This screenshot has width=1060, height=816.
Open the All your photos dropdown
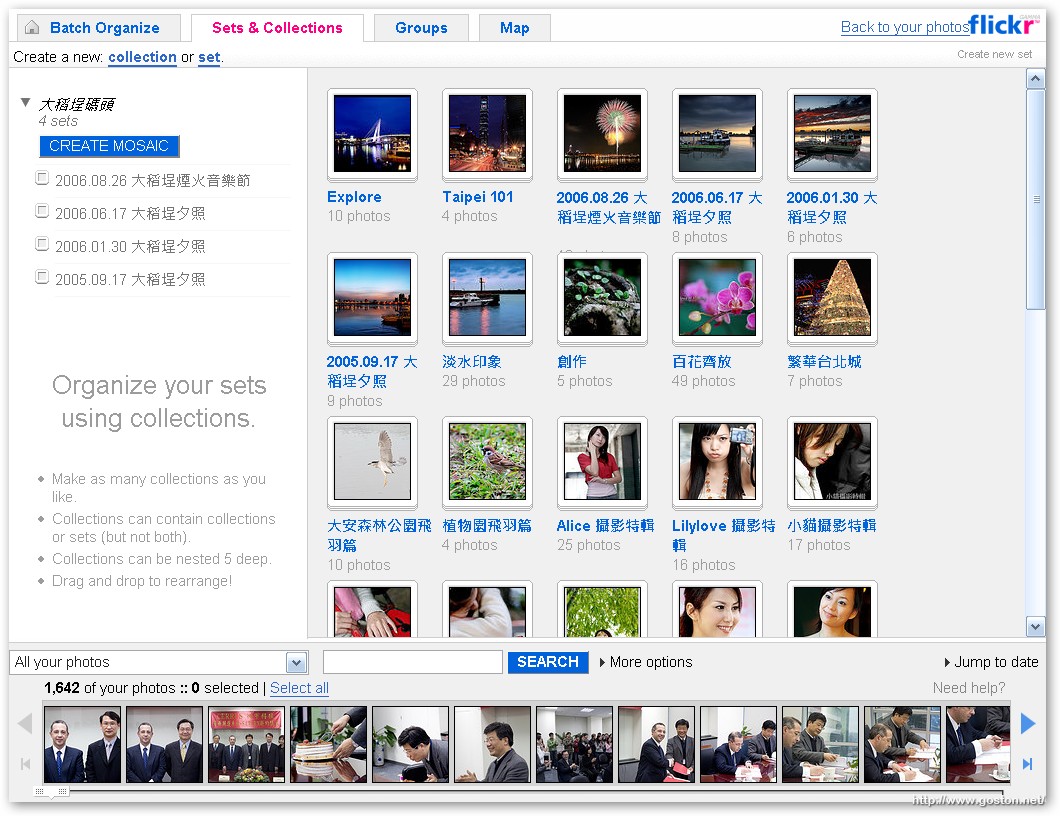[296, 663]
